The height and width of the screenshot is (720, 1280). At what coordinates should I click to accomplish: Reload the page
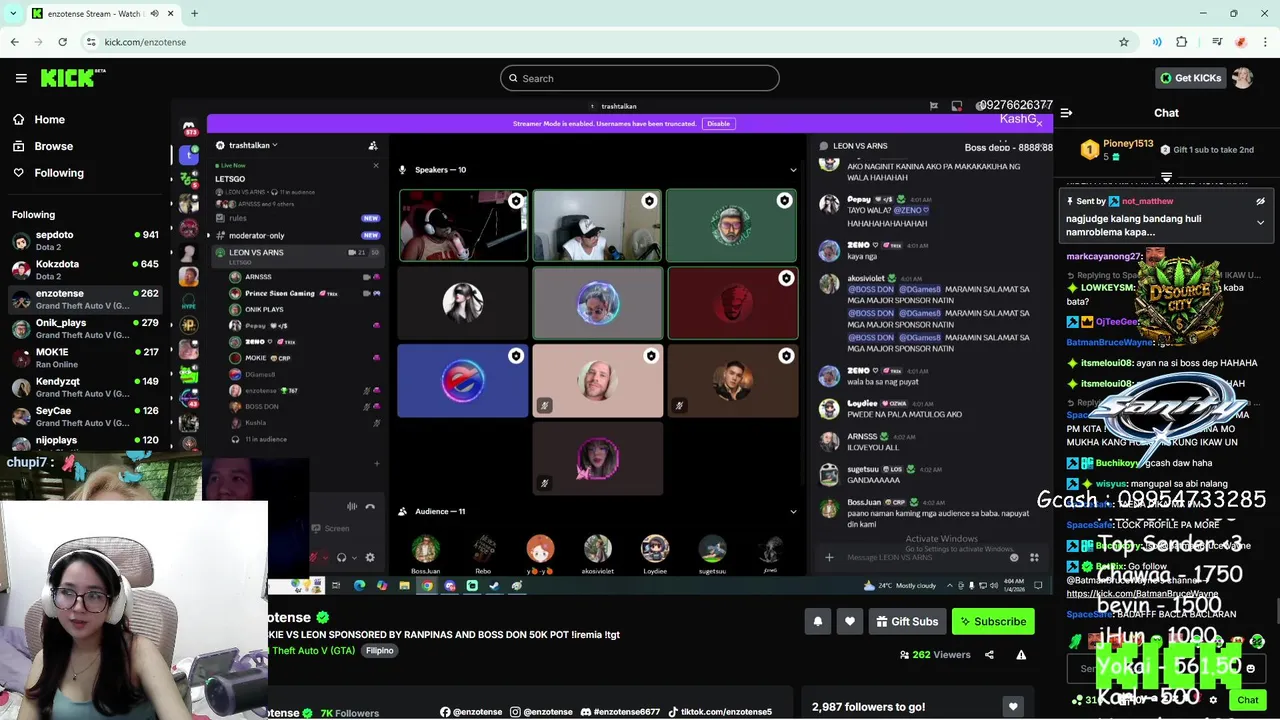pos(62,42)
